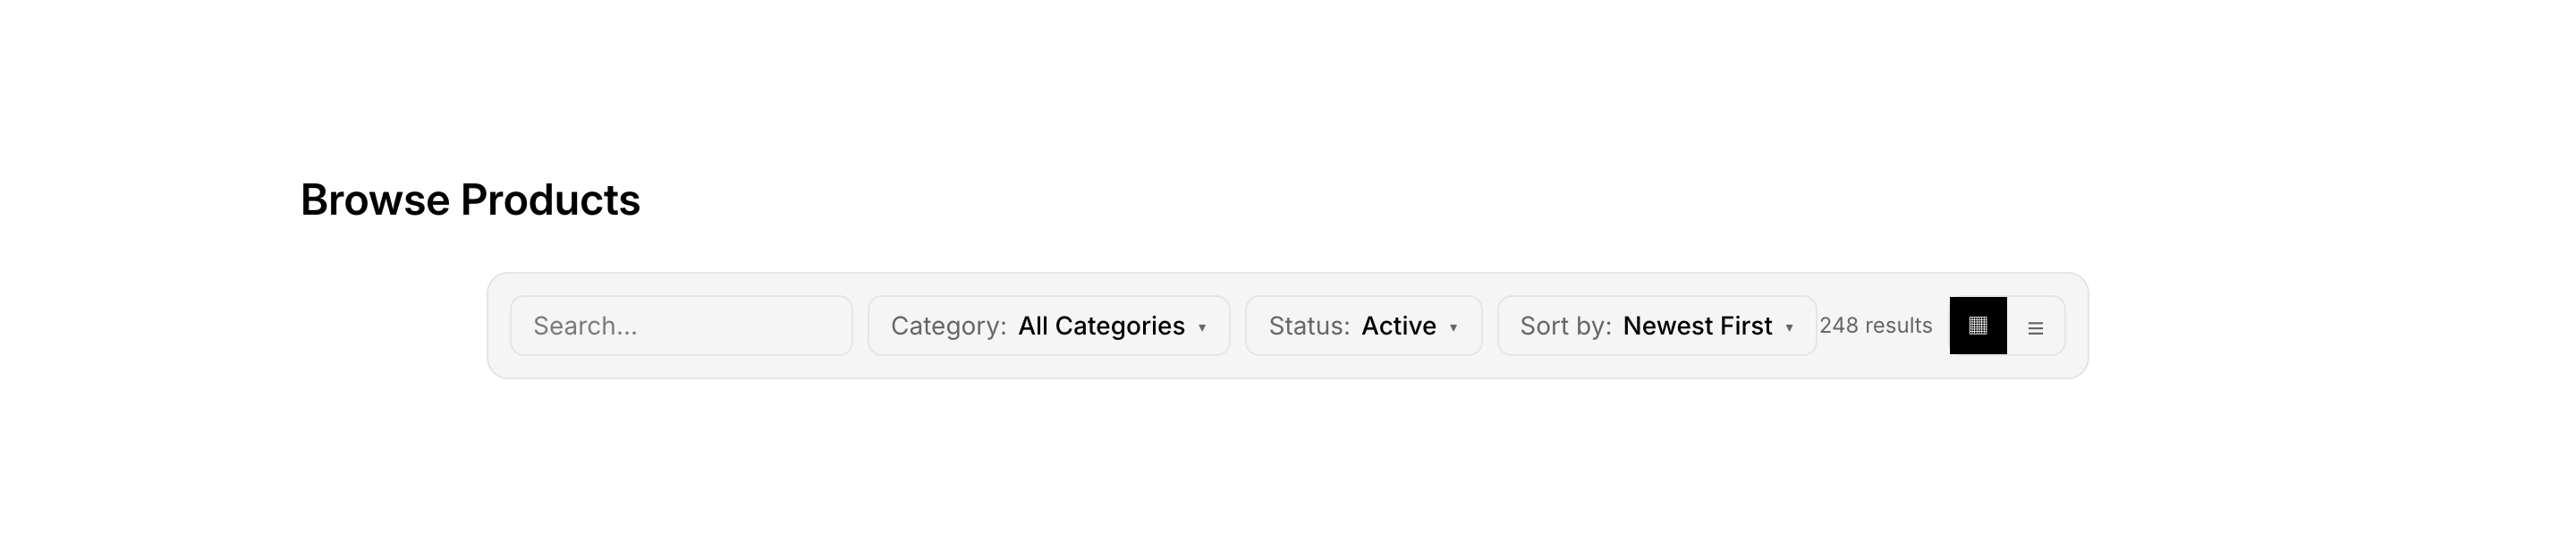
Task: Click the Category dropdown arrow
Action: (x=1202, y=328)
